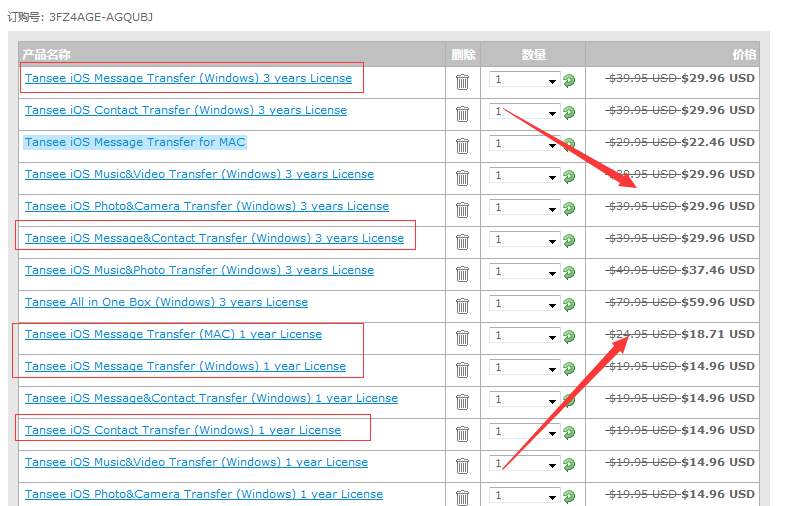Refresh quantity for Music&Photo Transfer 3 years

pyautogui.click(x=569, y=272)
